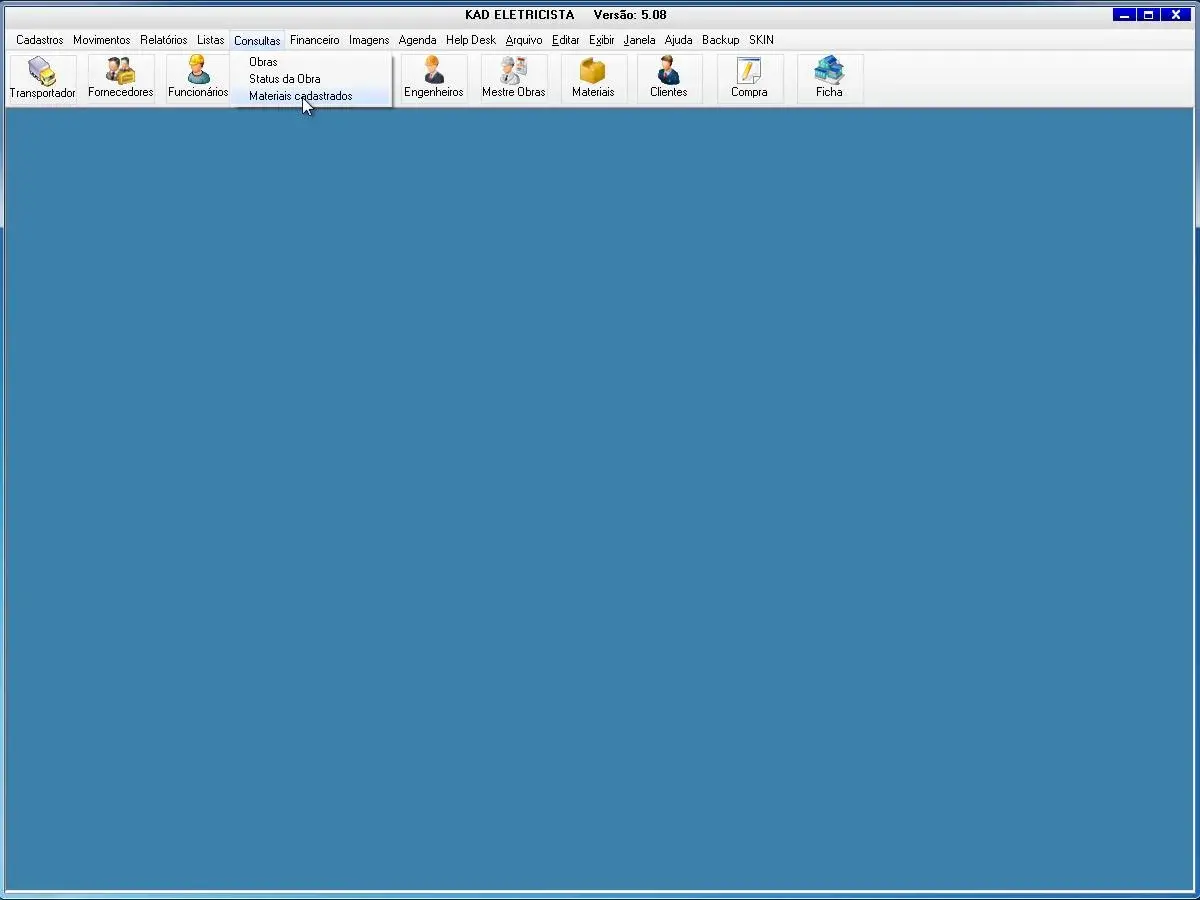Viewport: 1200px width, 900px height.
Task: Open the Relatórios menu
Action: pos(163,40)
